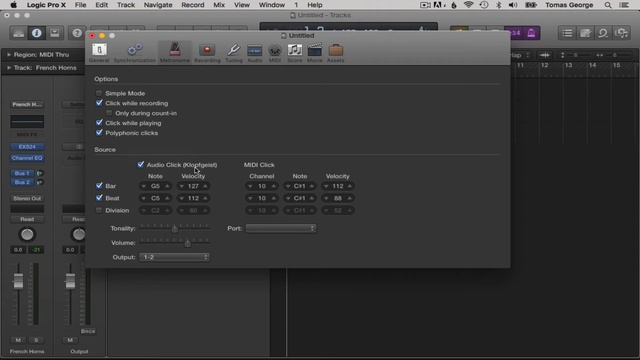Image resolution: width=640 pixels, height=360 pixels.
Task: Decrease Beat MIDI velocity 88 stepper
Action: pyautogui.click(x=326, y=198)
